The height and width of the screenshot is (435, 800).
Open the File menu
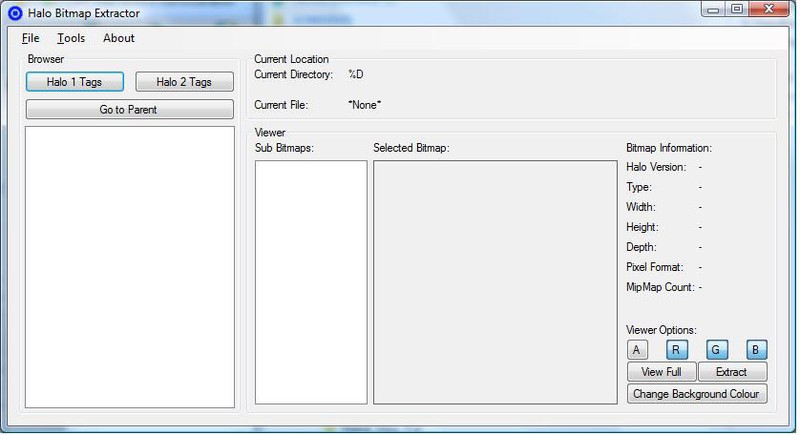[x=31, y=38]
